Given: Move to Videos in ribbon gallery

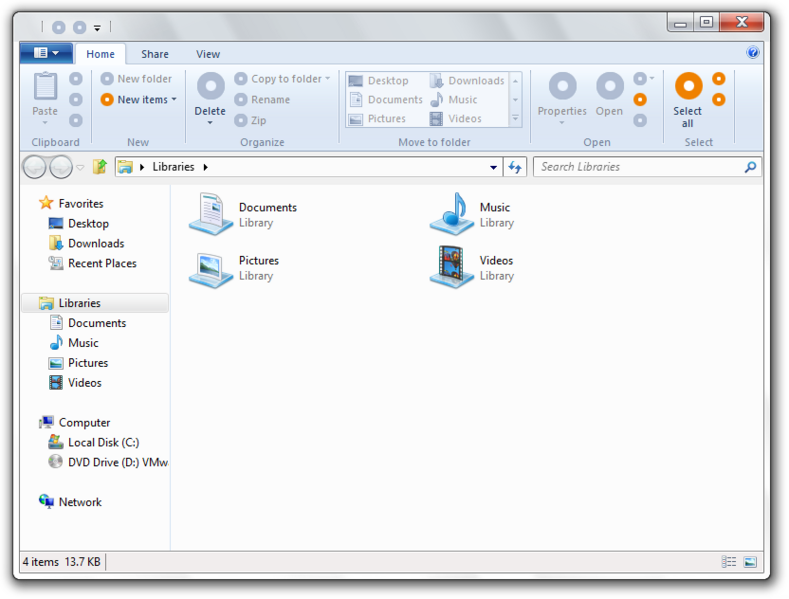Looking at the screenshot, I should (456, 119).
